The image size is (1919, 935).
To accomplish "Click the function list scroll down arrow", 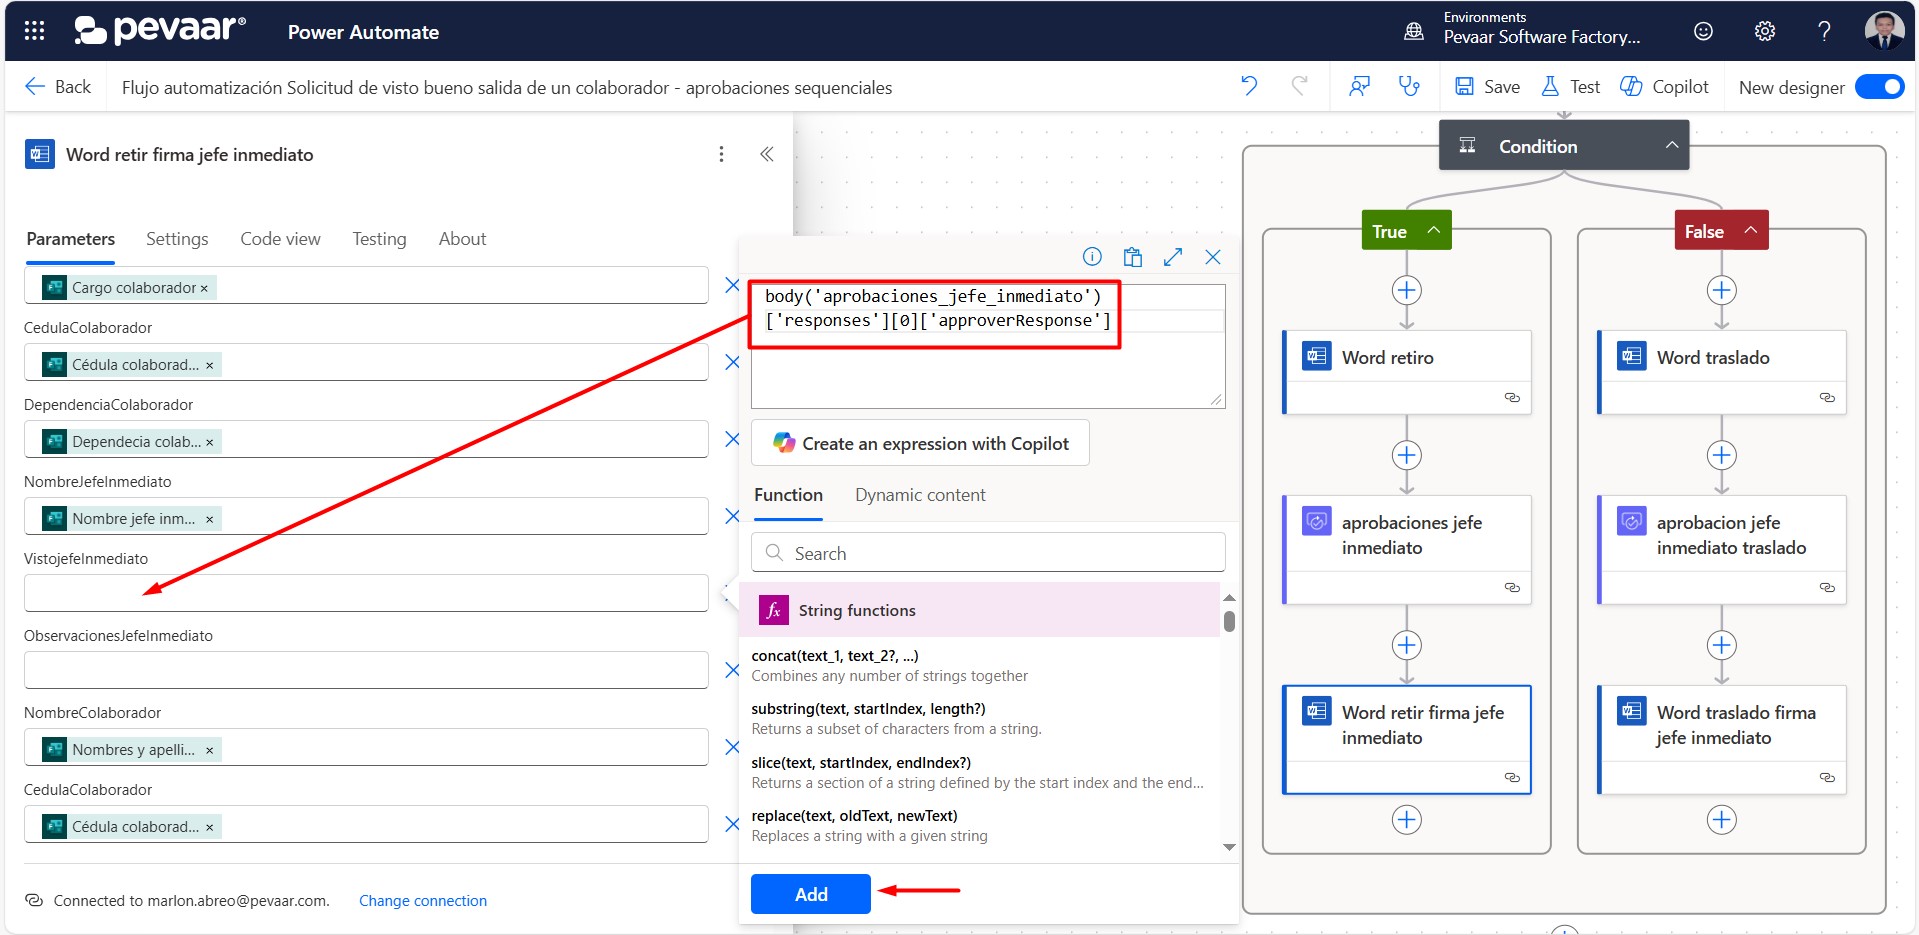I will point(1229,847).
